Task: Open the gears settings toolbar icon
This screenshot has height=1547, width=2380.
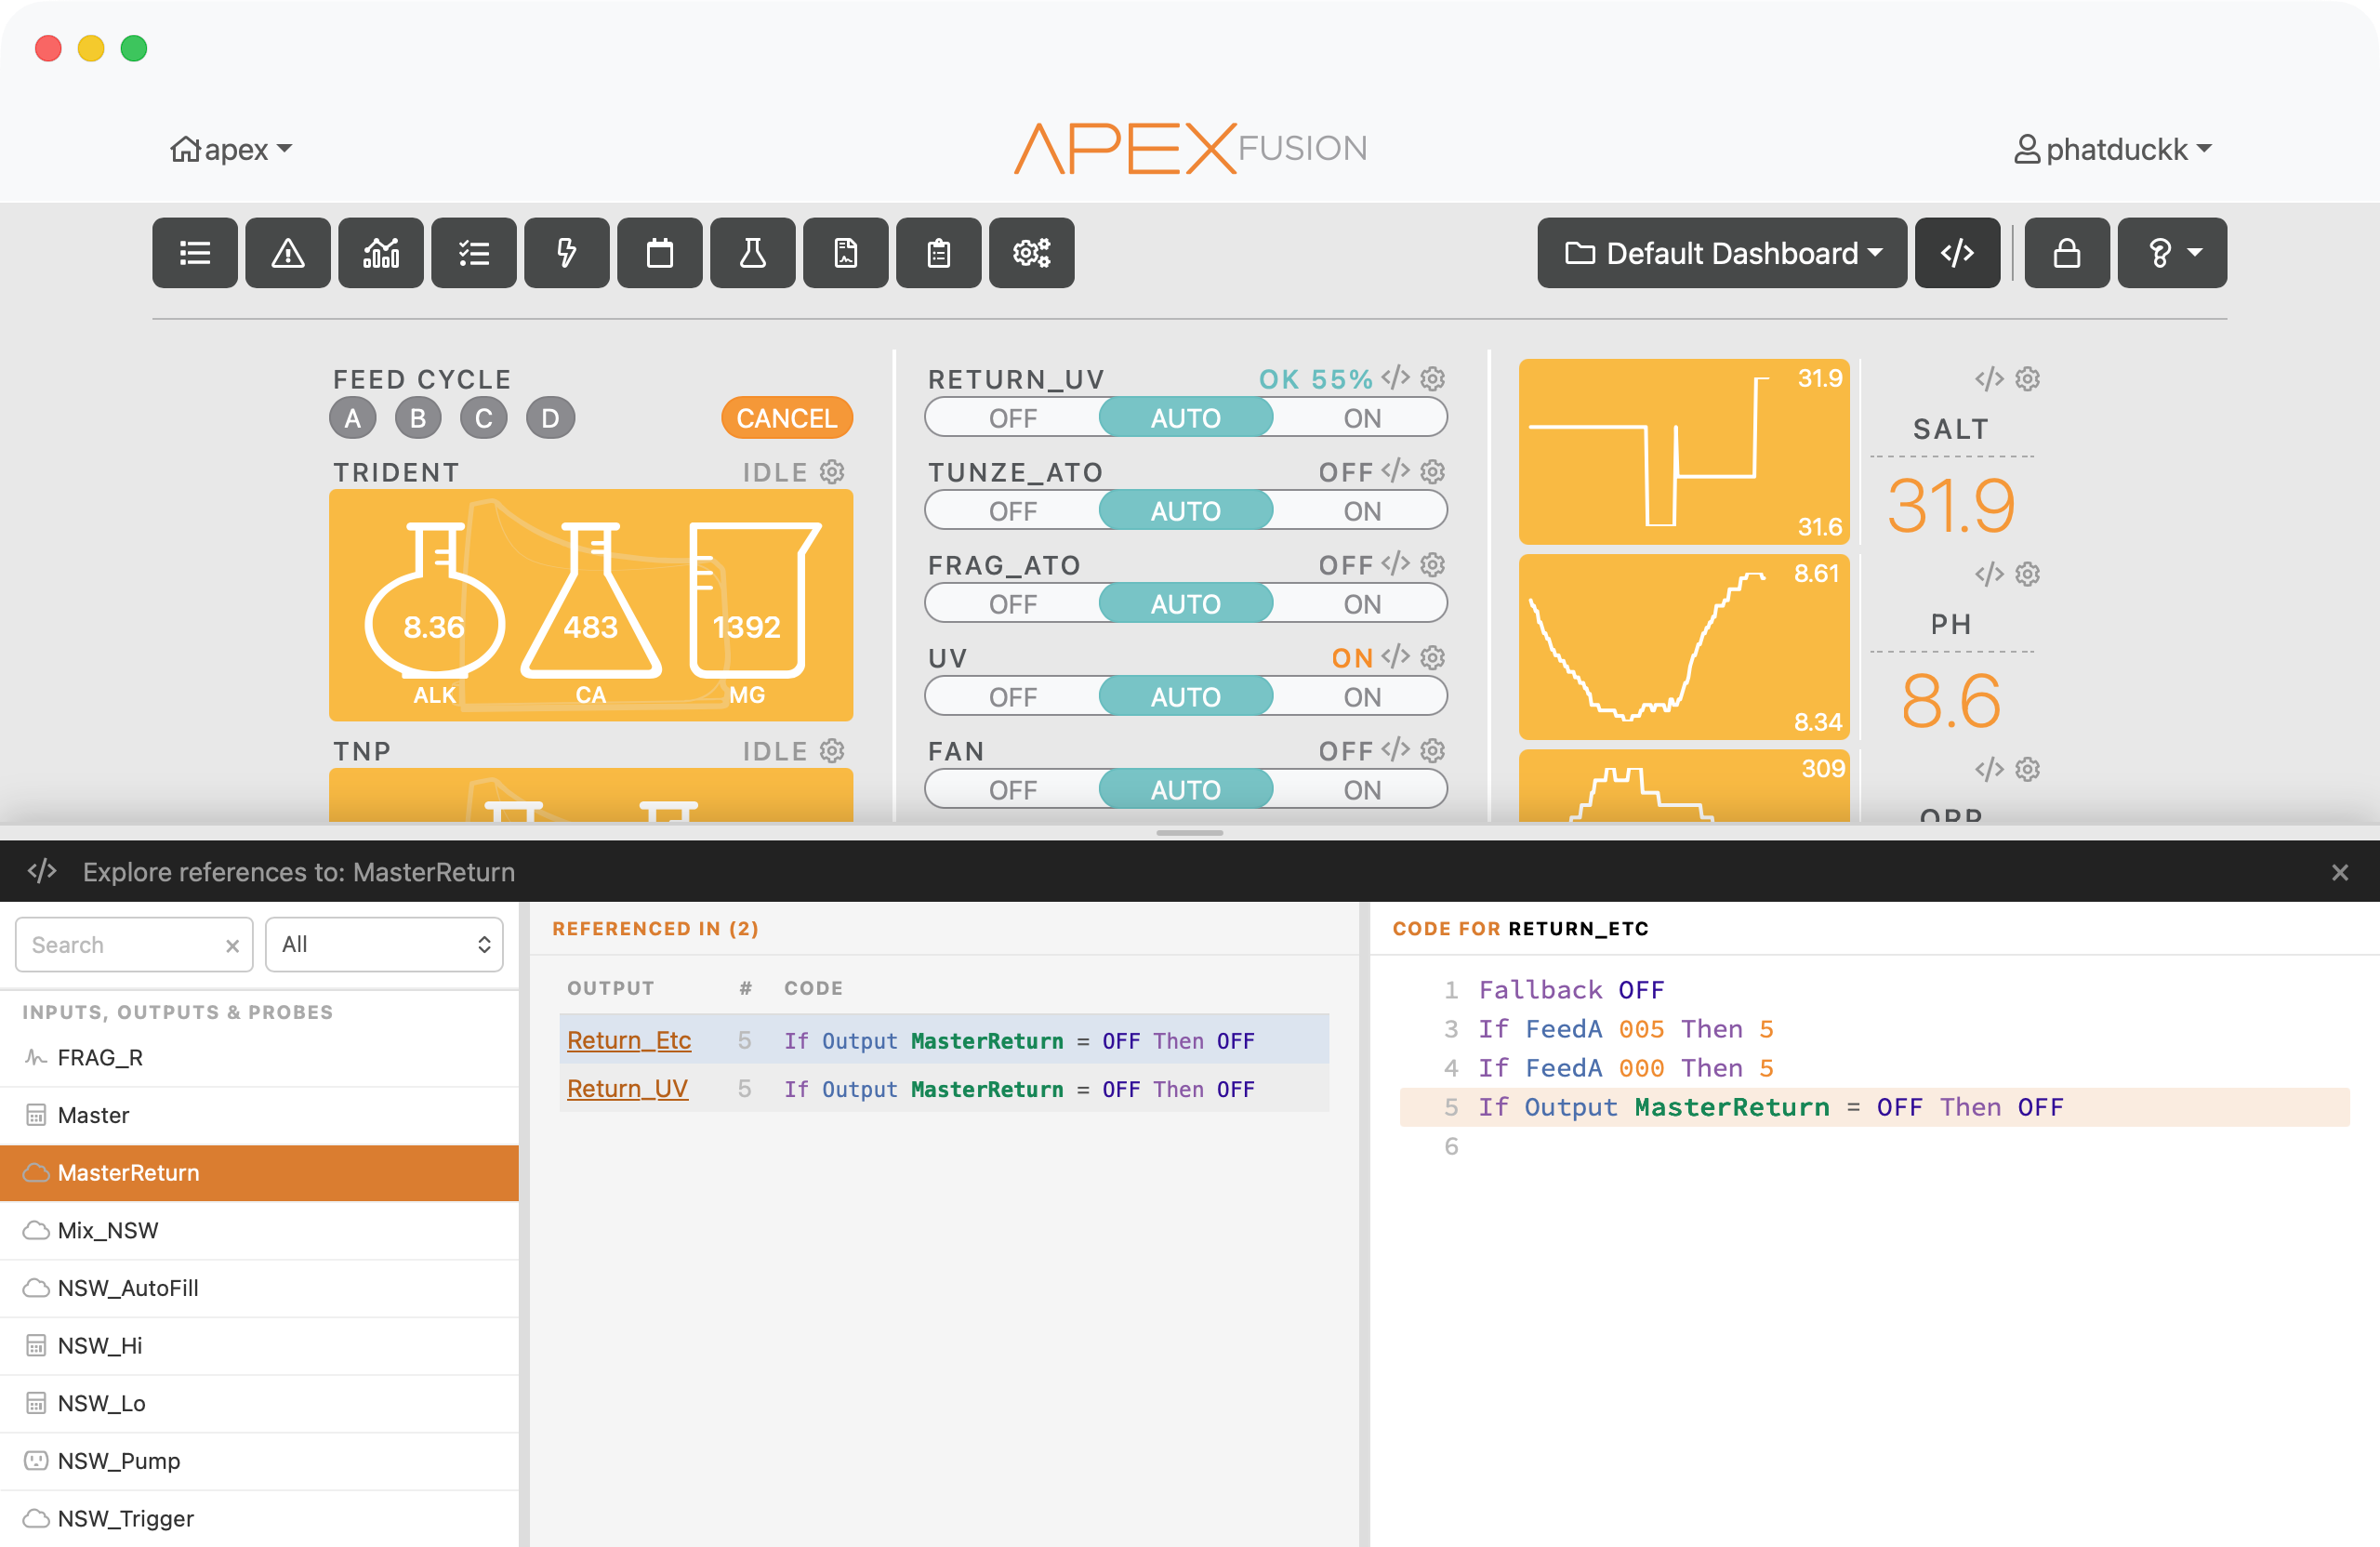Action: click(x=1032, y=253)
